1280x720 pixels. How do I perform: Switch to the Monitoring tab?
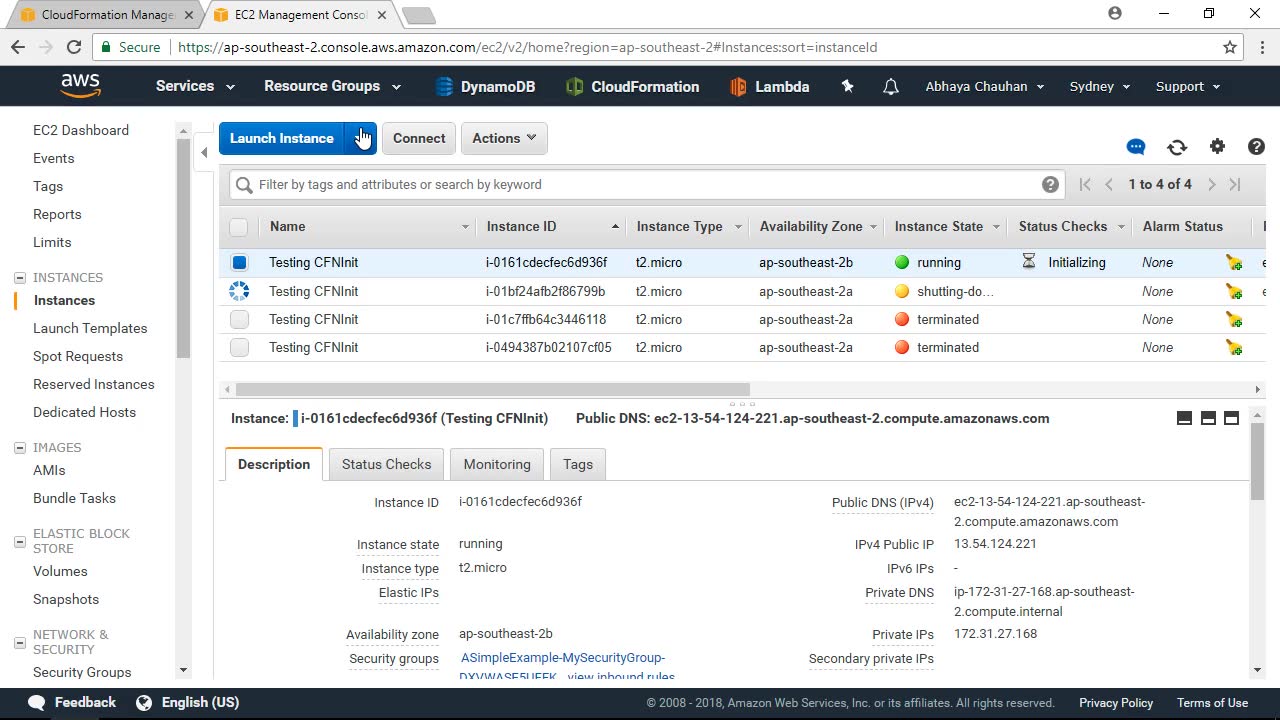coord(497,464)
